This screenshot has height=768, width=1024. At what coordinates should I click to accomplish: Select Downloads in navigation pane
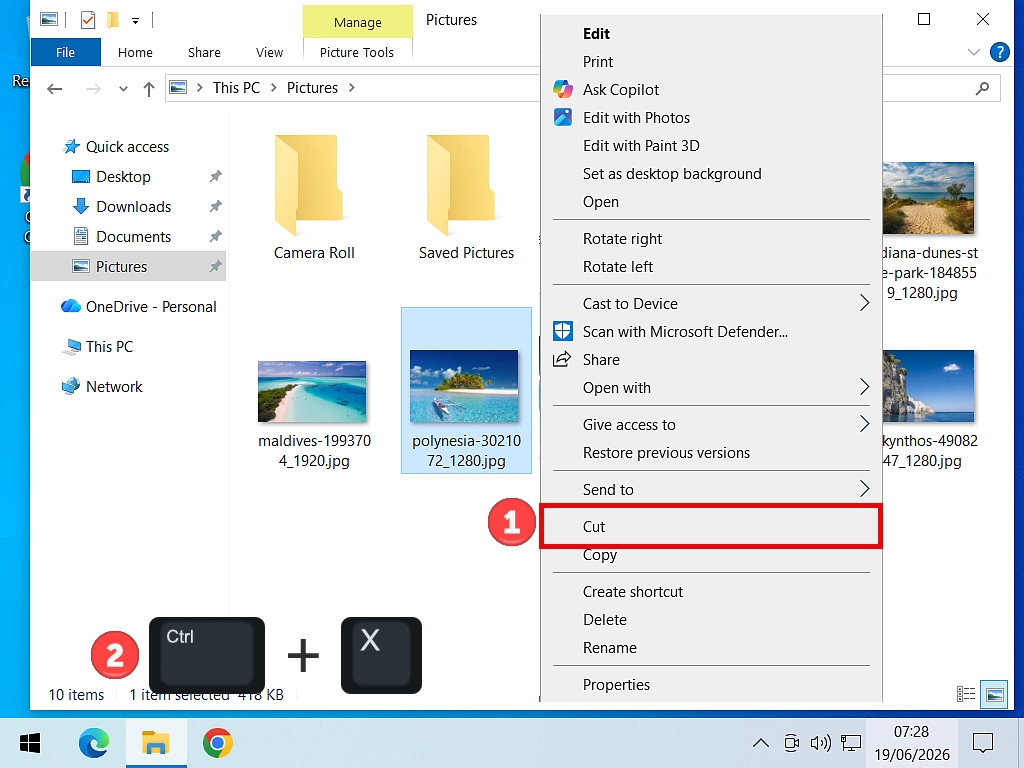coord(133,206)
